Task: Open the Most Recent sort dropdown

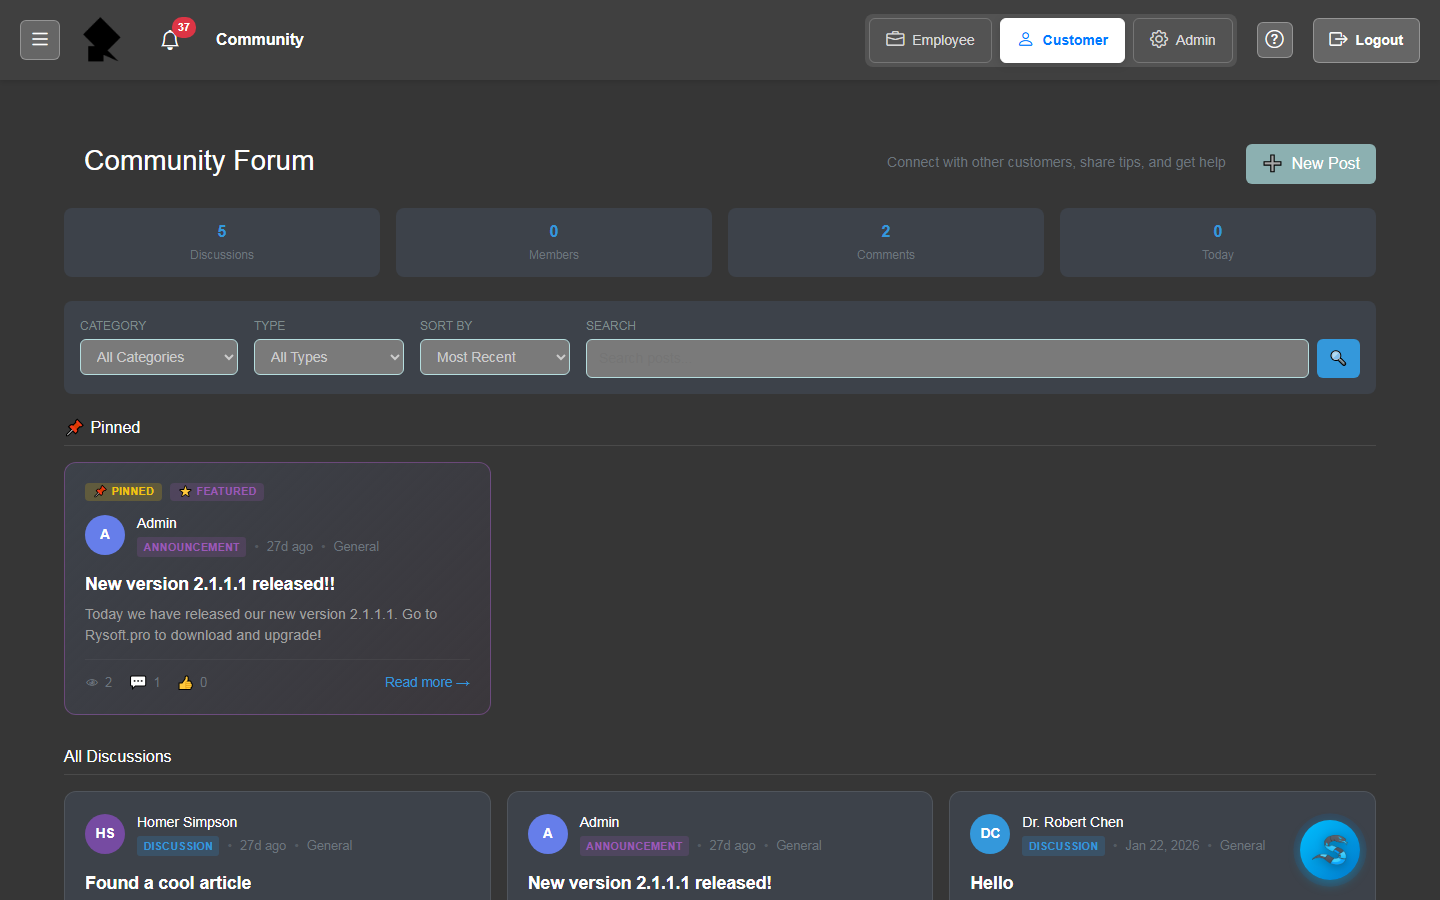Action: coord(494,357)
